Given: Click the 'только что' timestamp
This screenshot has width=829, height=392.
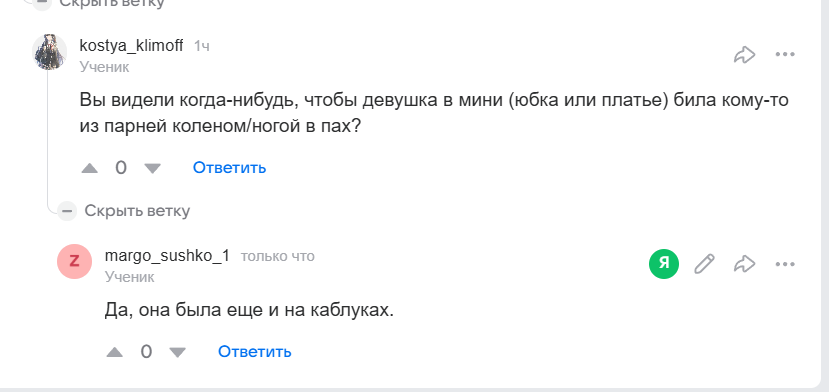Looking at the screenshot, I should tap(278, 257).
